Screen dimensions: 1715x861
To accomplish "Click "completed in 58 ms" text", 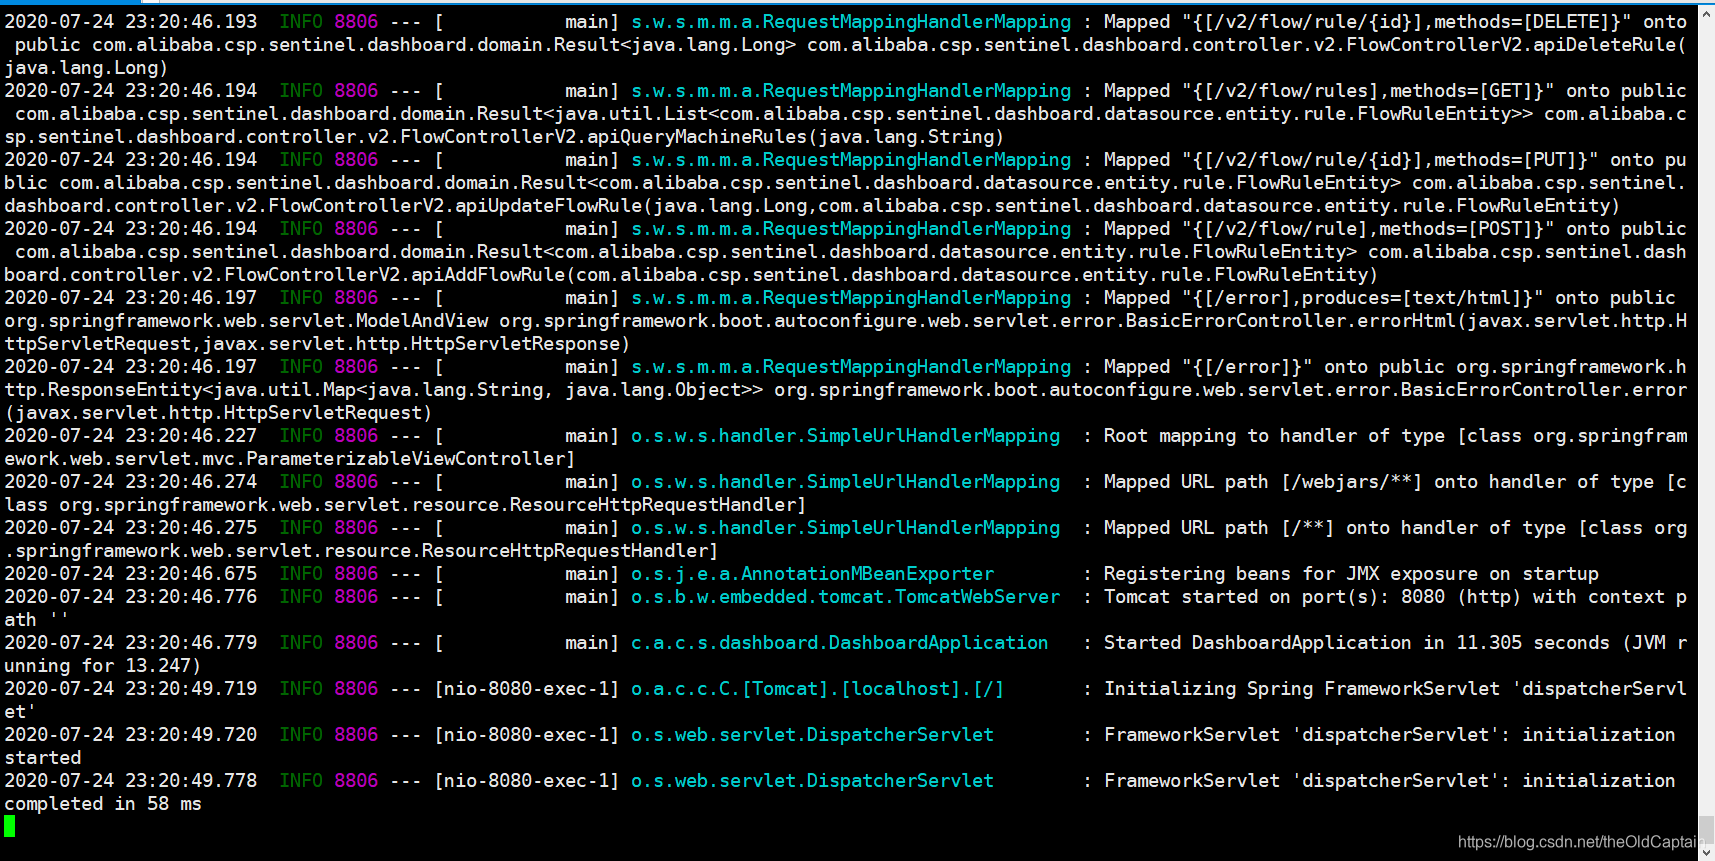I will point(103,804).
